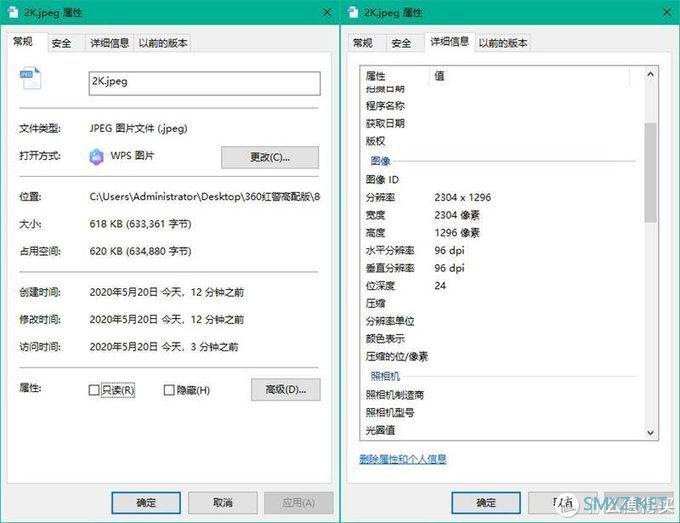Click the 程序名称 property row
Viewport: 680px width, 523px height.
[x=502, y=106]
